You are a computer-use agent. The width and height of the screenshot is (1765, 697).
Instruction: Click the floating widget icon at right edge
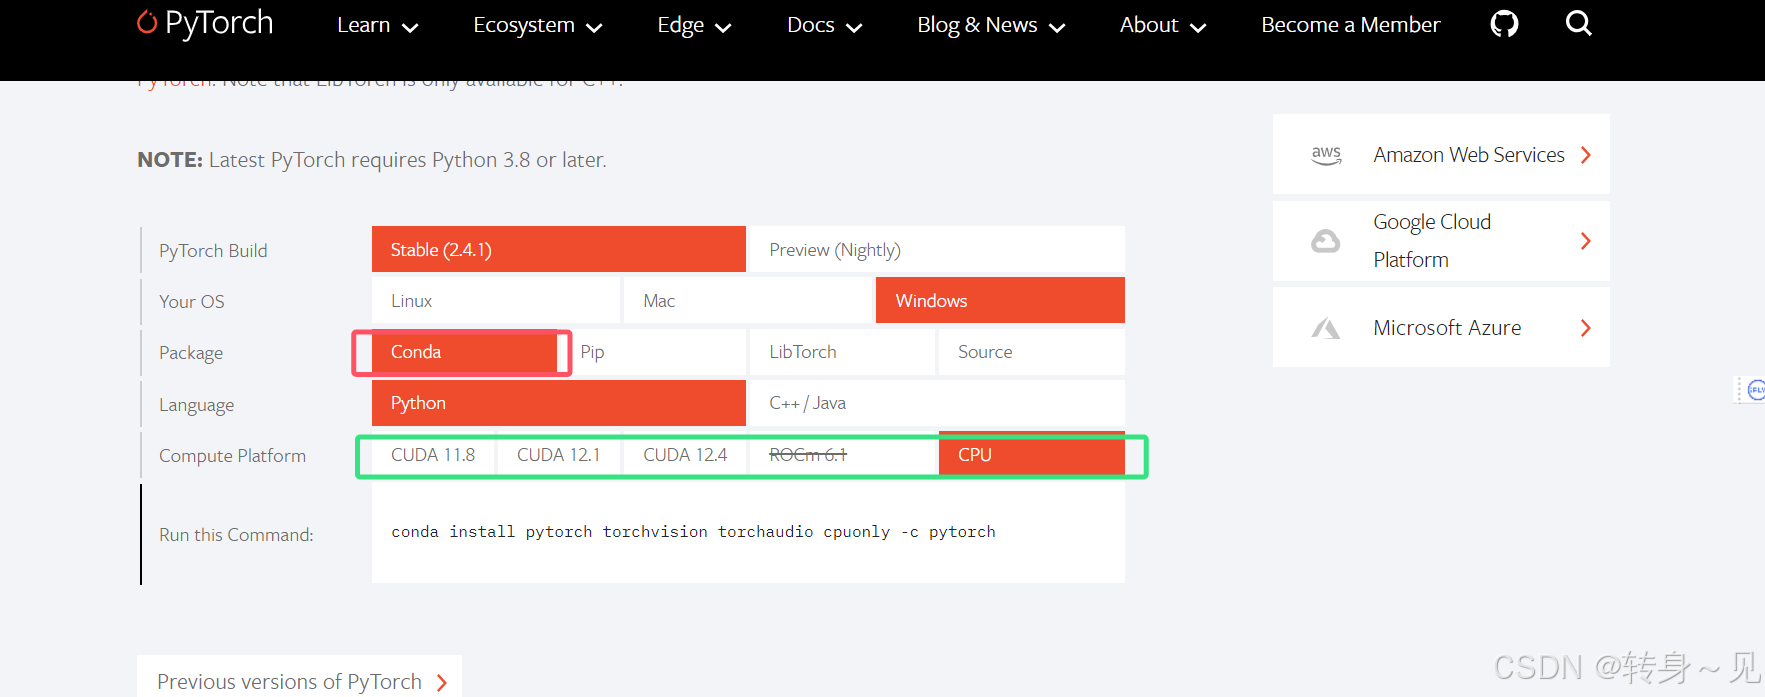point(1754,390)
